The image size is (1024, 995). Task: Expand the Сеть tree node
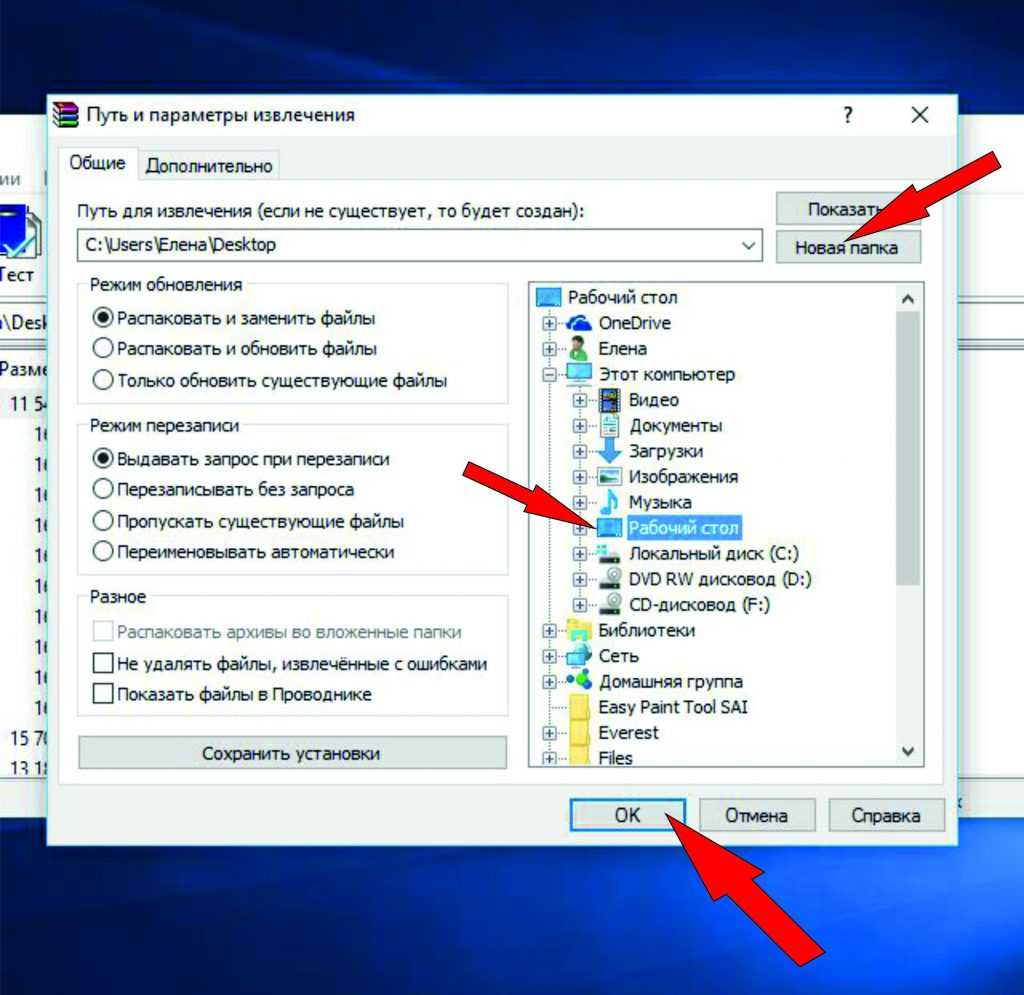(549, 656)
